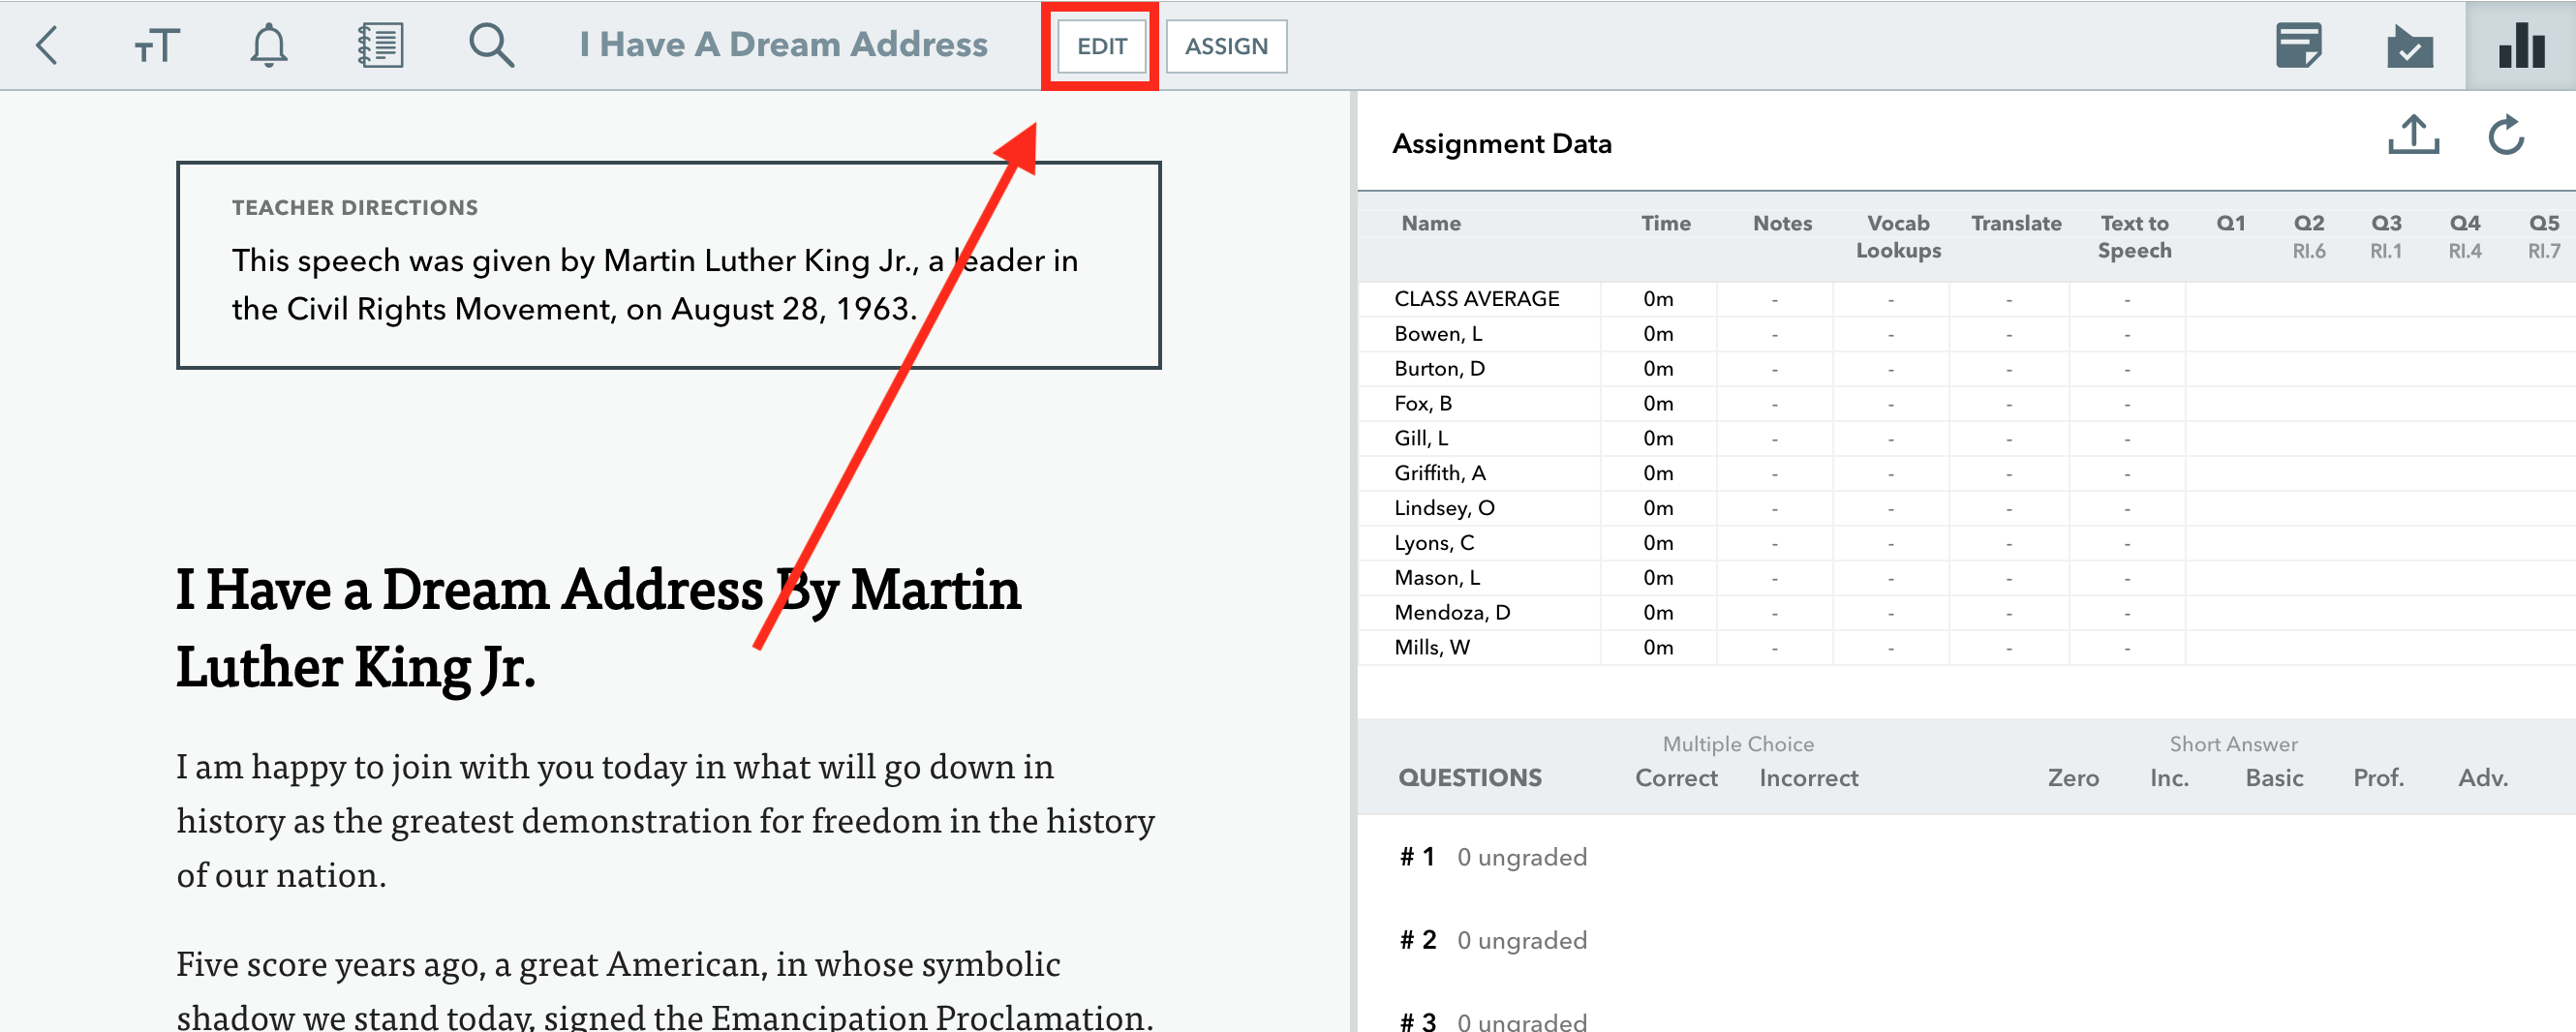Export assignment data with upload icon
The width and height of the screenshot is (2576, 1032).
pyautogui.click(x=2413, y=135)
